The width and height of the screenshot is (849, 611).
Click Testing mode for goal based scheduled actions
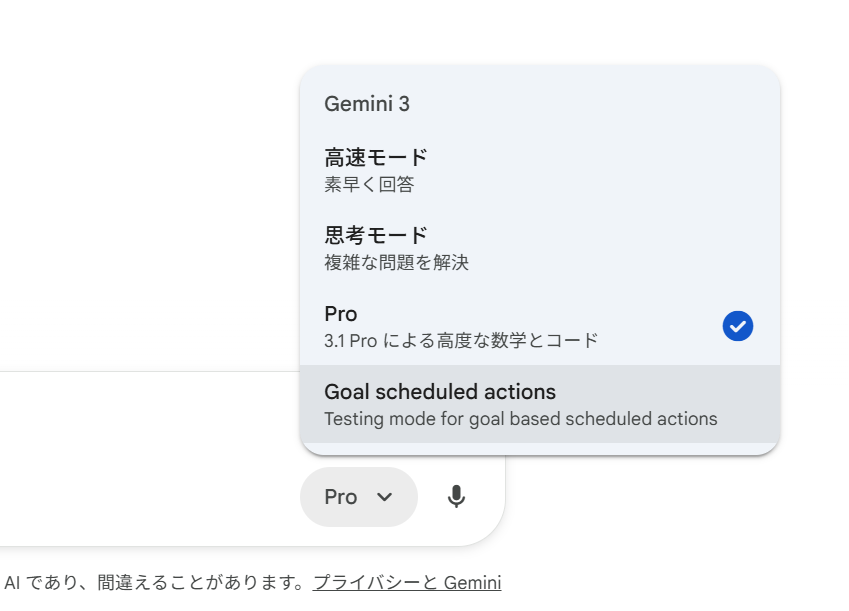(x=520, y=419)
